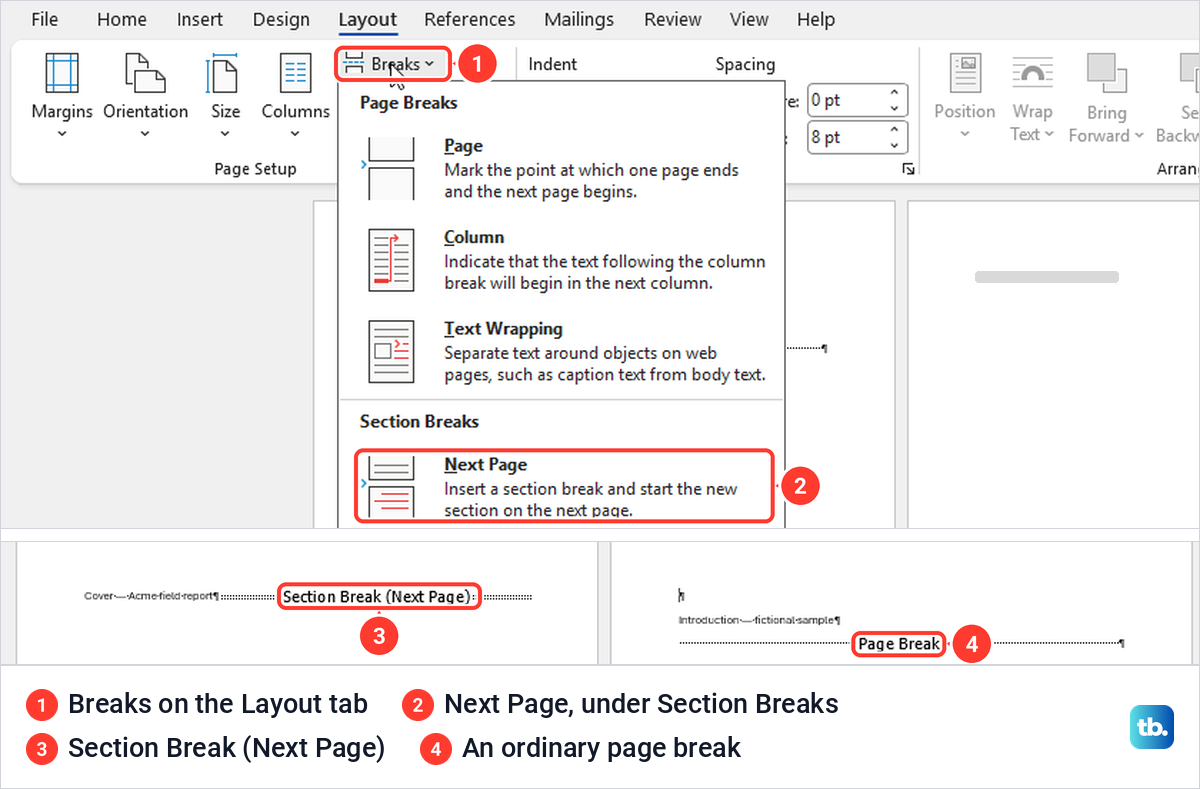Open the Breaks dropdown button
The height and width of the screenshot is (789, 1200).
click(x=392, y=64)
